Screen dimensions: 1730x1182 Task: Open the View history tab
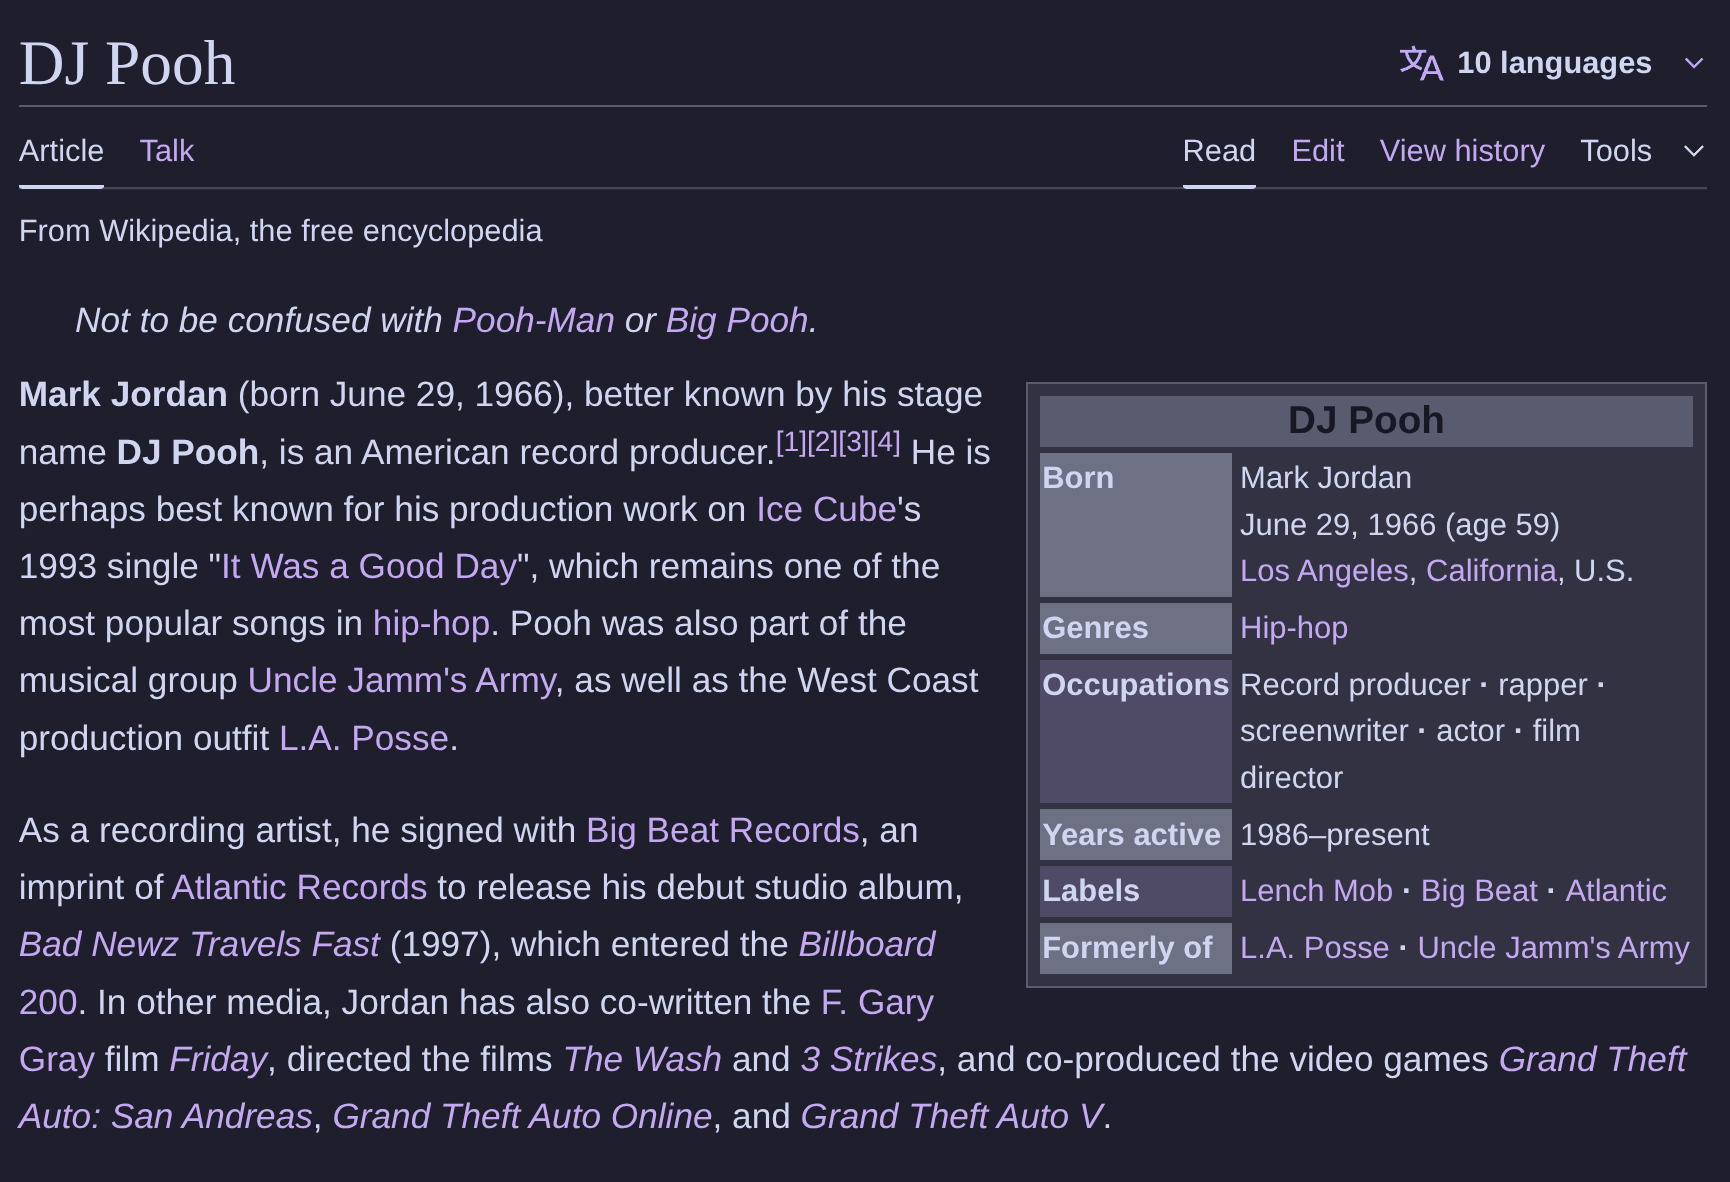[x=1462, y=151]
